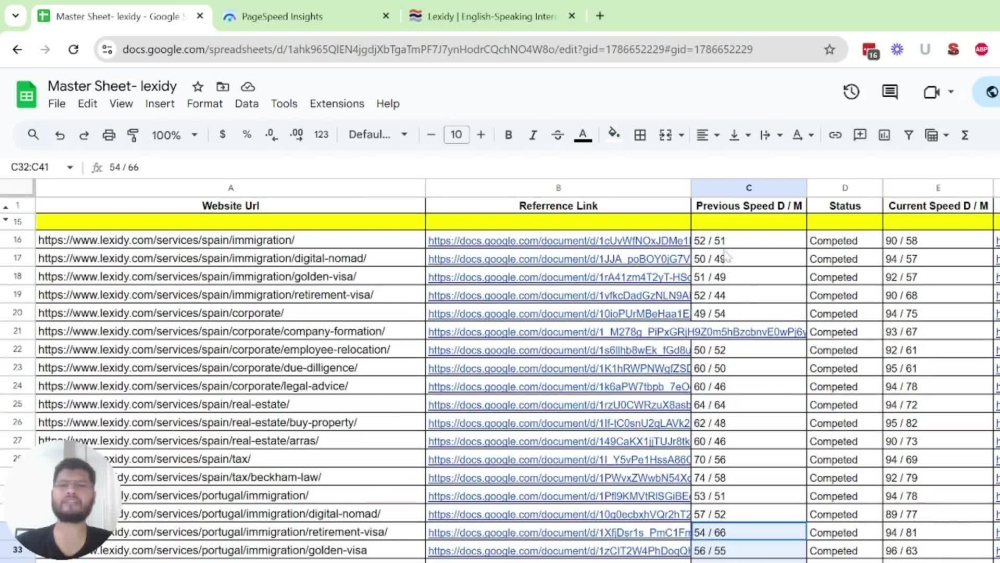This screenshot has height=563, width=1000.
Task: Format as percent
Action: (247, 135)
